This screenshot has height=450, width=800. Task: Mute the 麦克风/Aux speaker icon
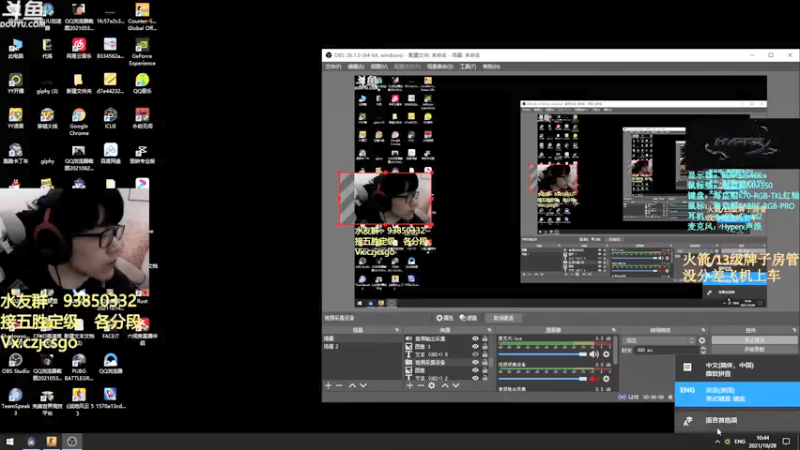[594, 354]
